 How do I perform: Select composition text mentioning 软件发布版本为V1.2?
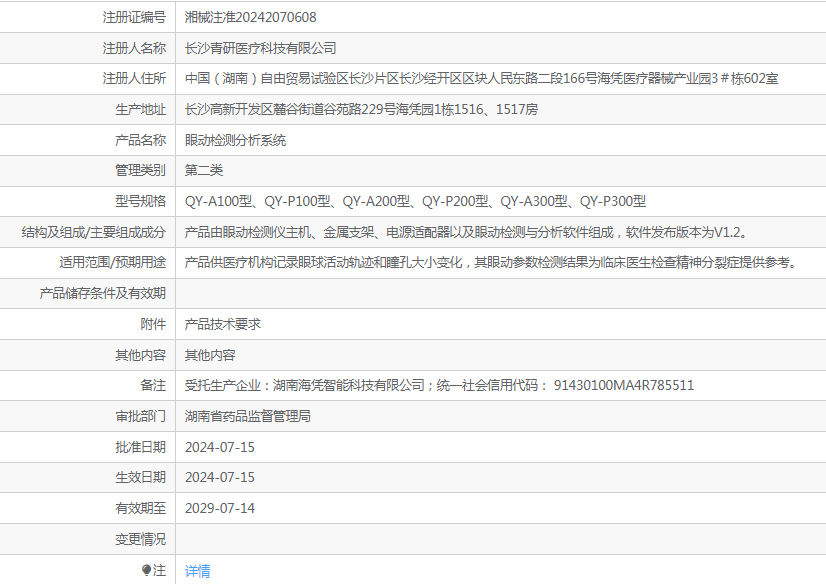467,232
